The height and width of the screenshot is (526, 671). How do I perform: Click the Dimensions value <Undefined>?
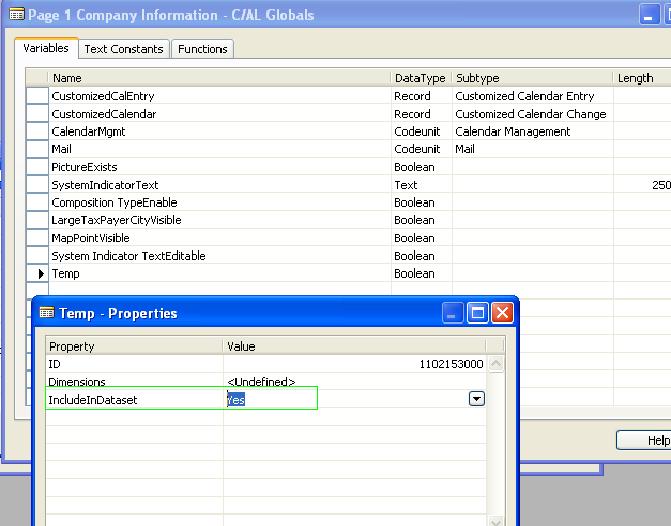click(x=261, y=381)
